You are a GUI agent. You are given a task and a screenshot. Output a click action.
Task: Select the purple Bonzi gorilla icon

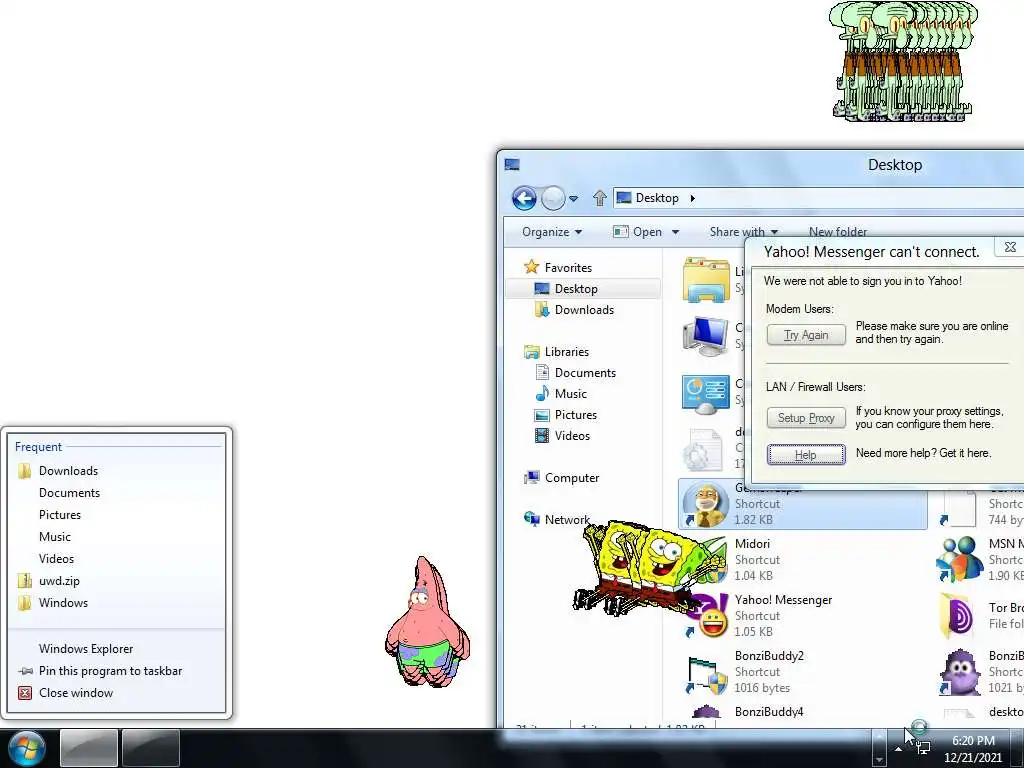[x=960, y=672]
